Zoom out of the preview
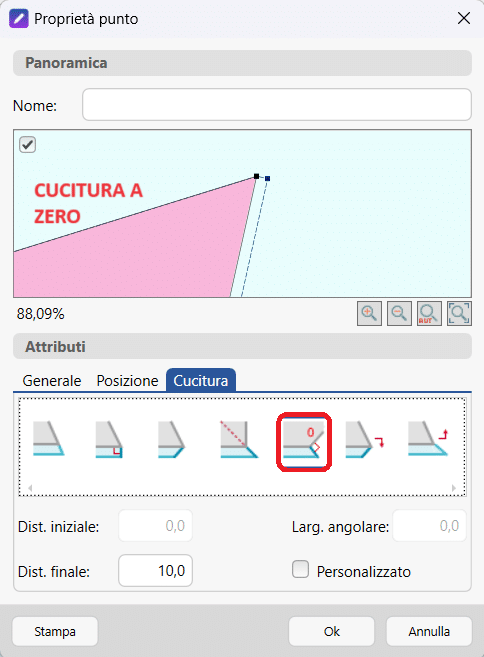The height and width of the screenshot is (657, 484). (x=399, y=313)
